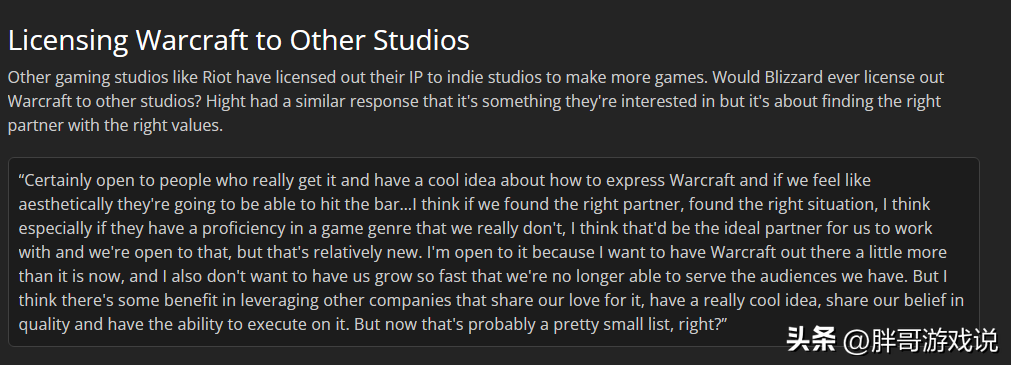Click "share our belief in" text
This screenshot has width=1011, height=365.
coord(895,300)
